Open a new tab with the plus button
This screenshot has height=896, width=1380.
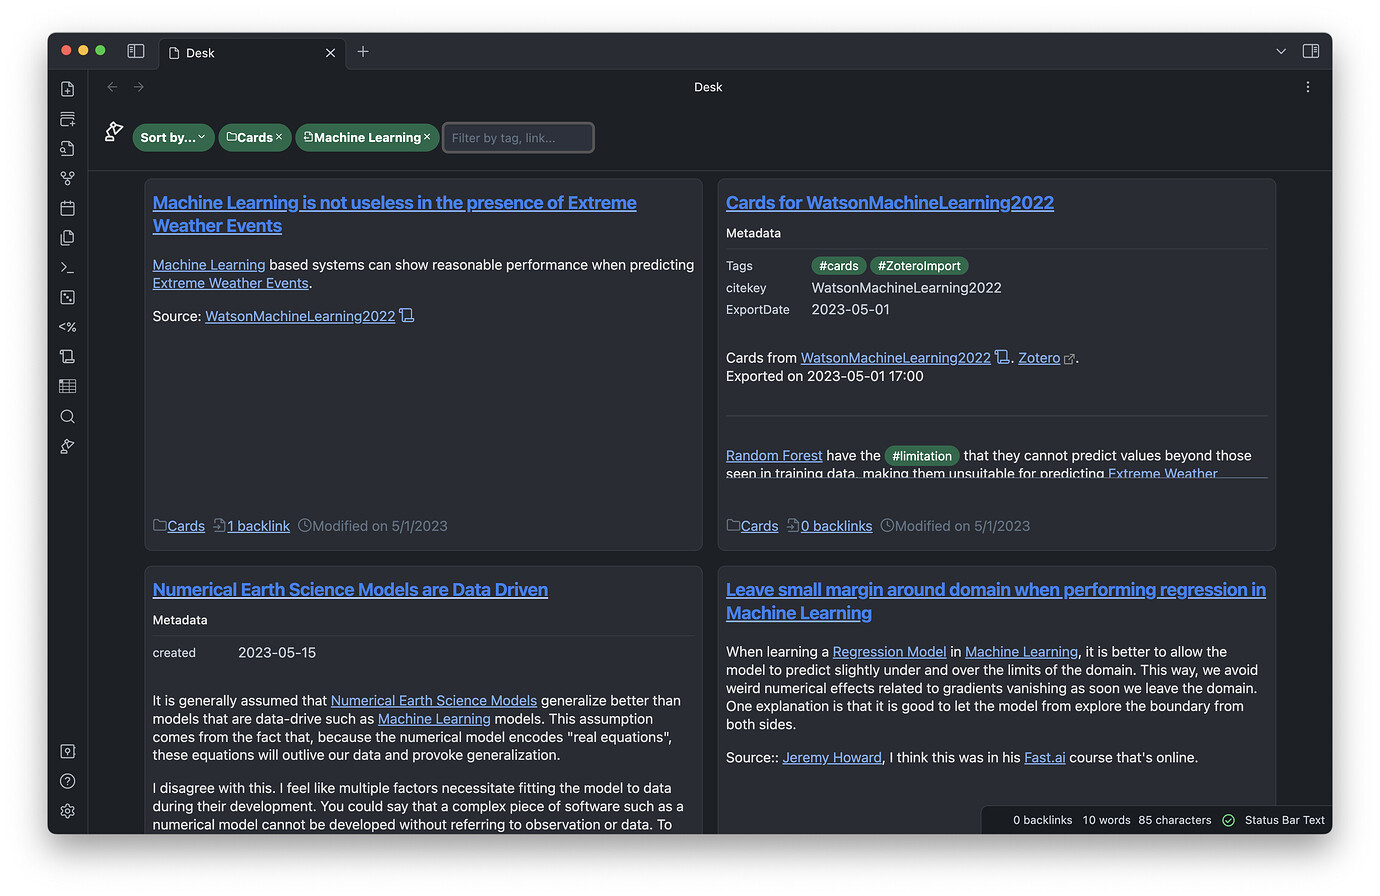click(363, 52)
